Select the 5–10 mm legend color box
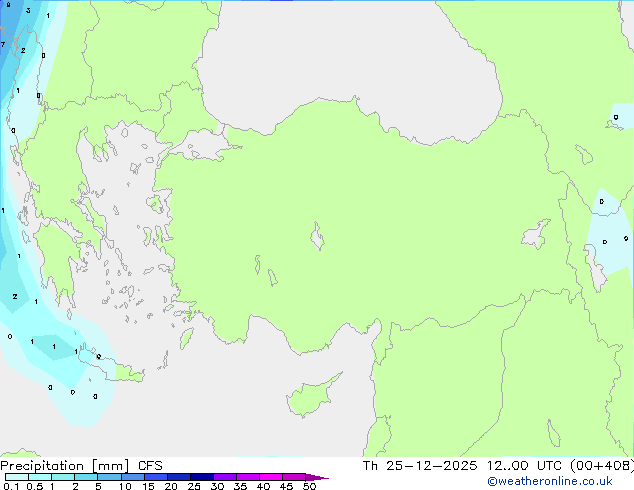 click(110, 477)
